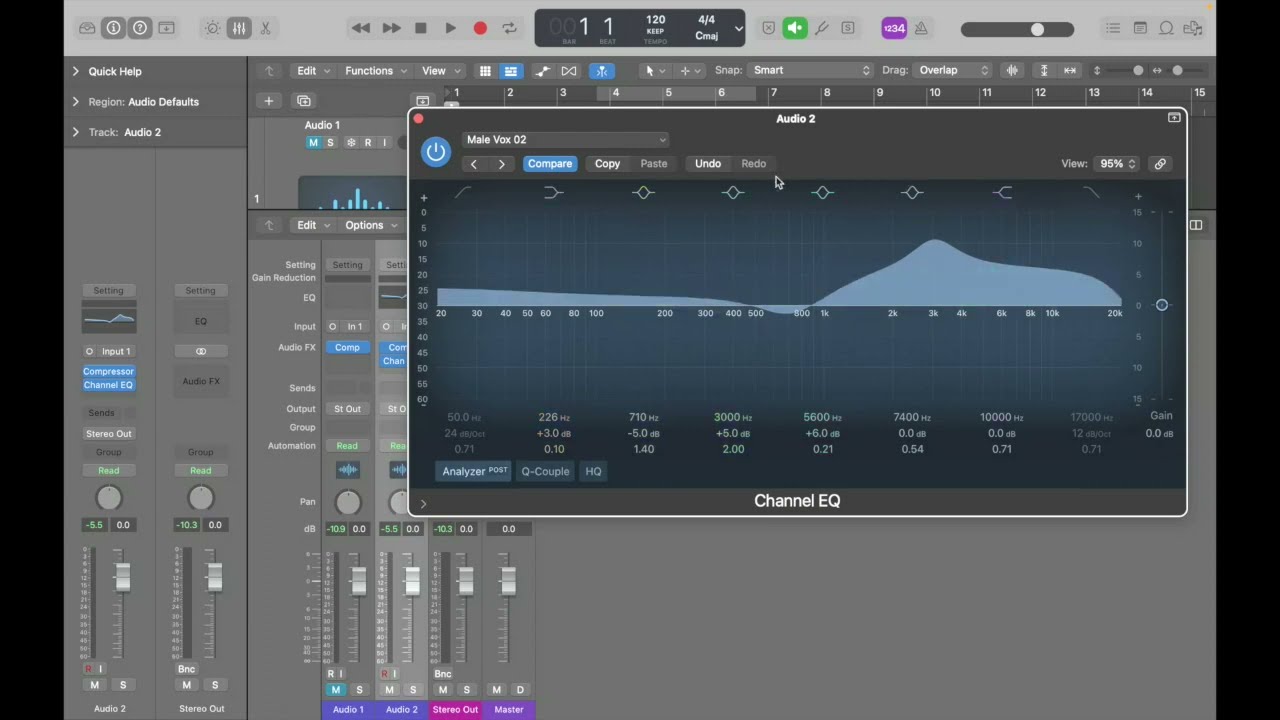The width and height of the screenshot is (1280, 720).
Task: Start playback with the Play button
Action: [451, 28]
